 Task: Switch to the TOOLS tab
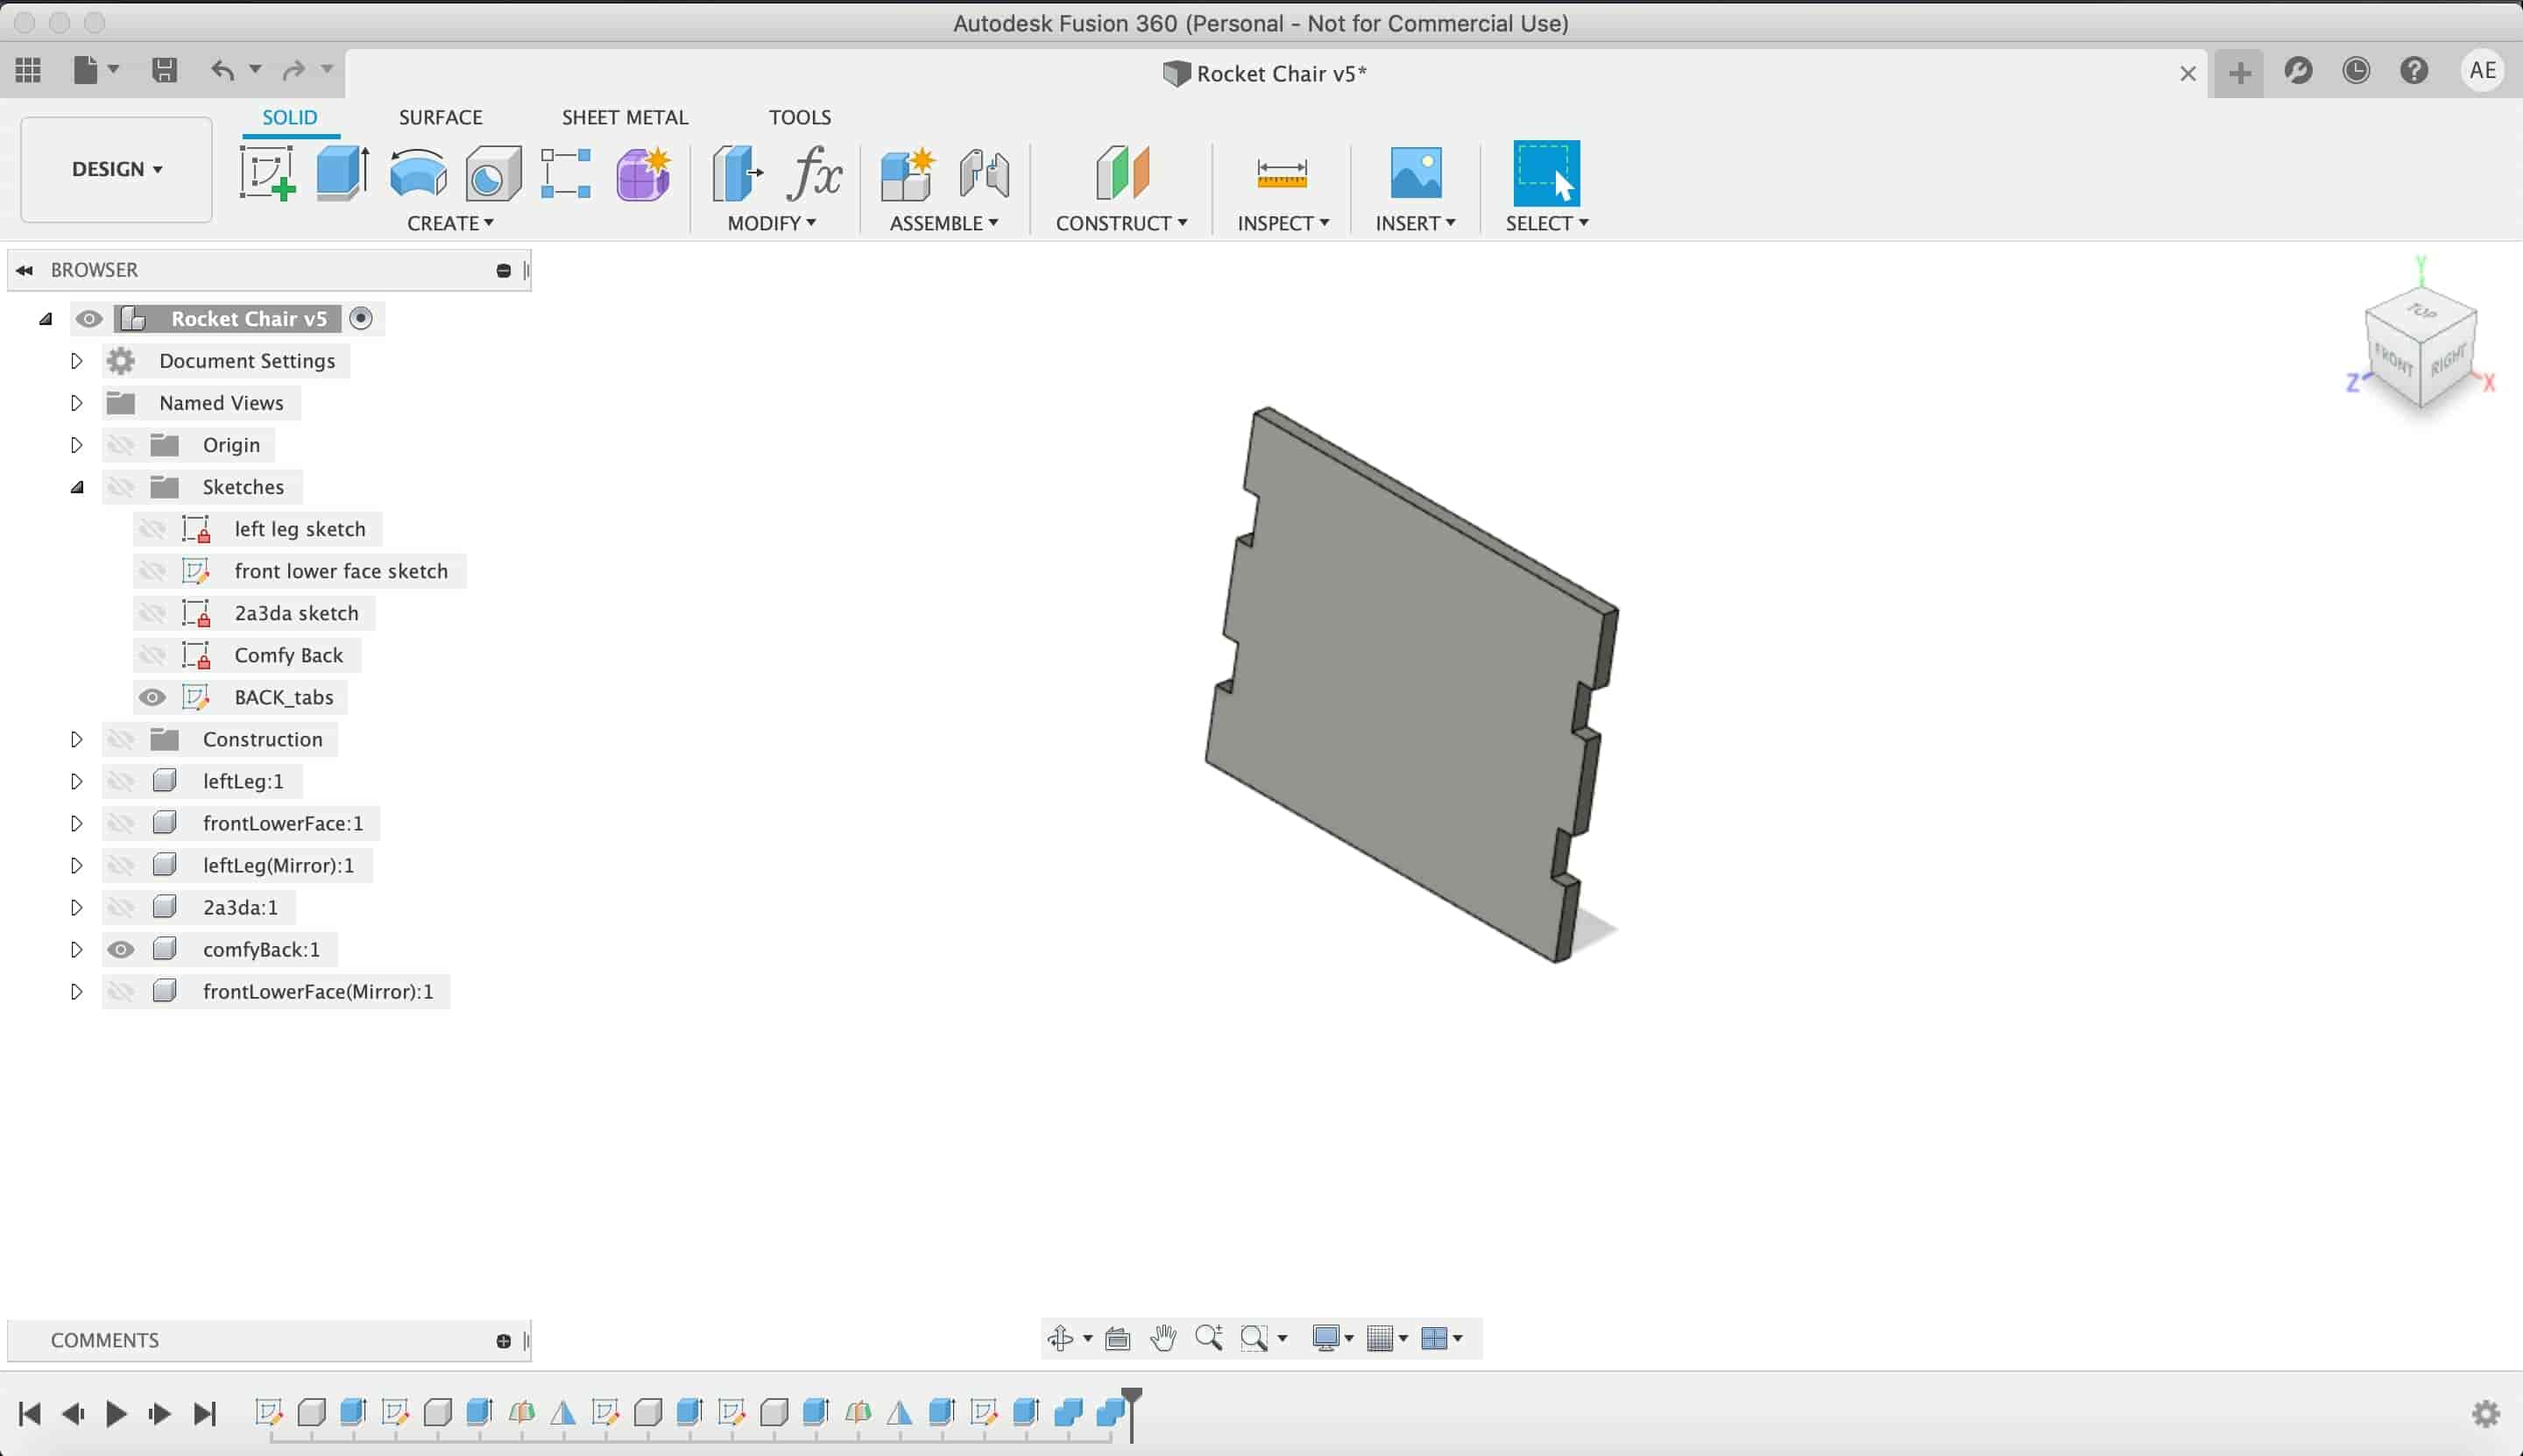[x=800, y=117]
